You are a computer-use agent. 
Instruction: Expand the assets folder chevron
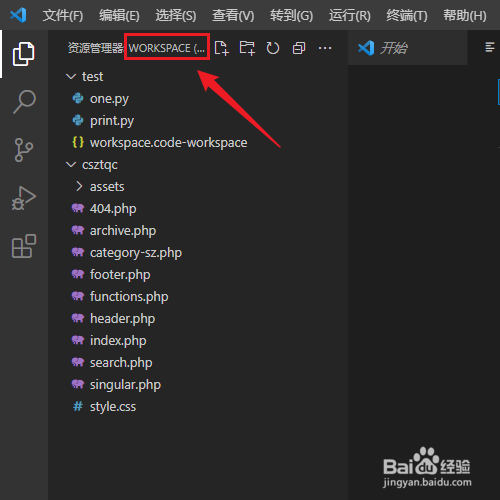click(79, 186)
